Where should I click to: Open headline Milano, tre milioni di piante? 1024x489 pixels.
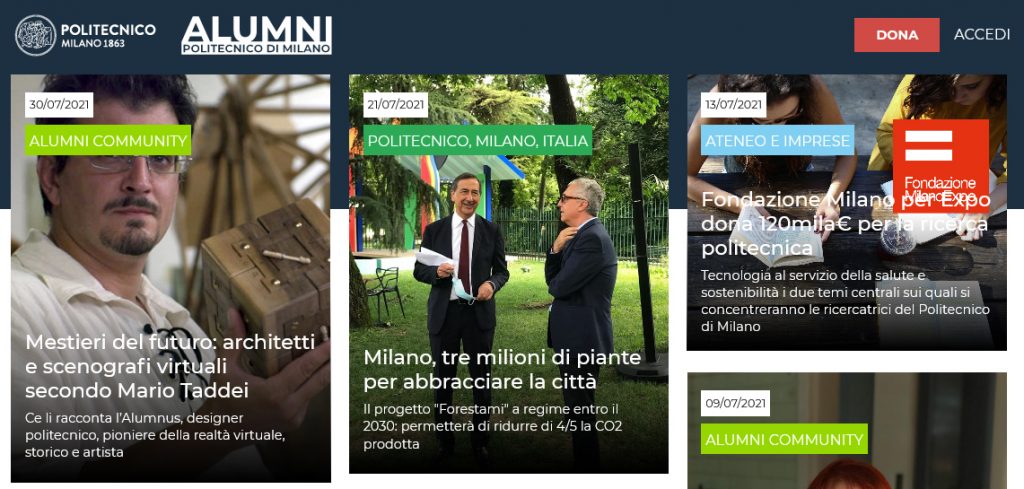coord(502,370)
